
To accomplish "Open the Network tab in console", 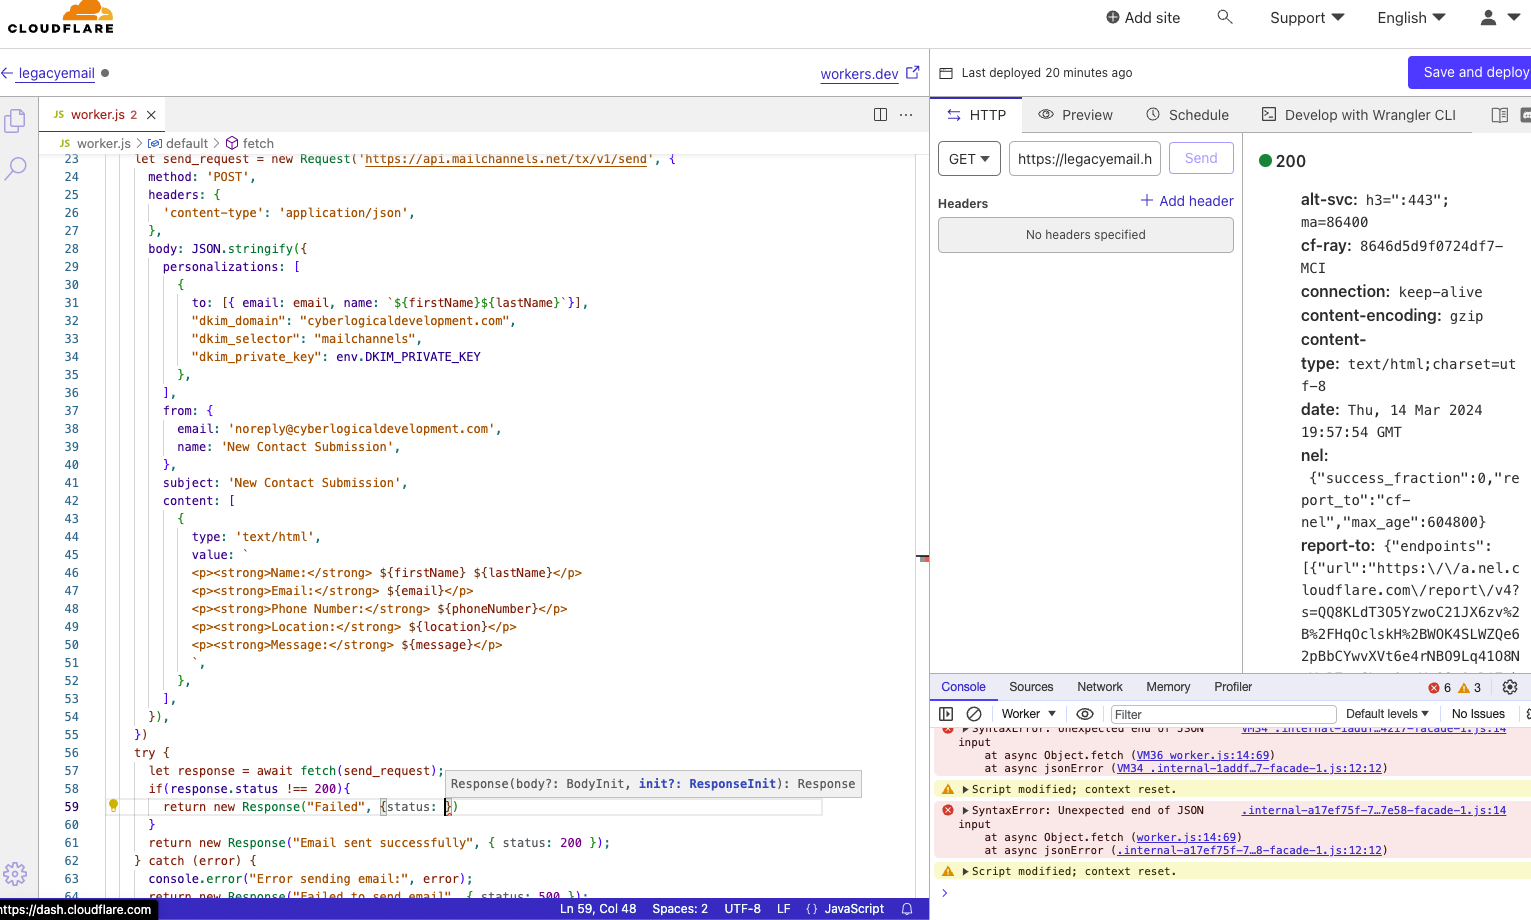I will (x=1099, y=687).
